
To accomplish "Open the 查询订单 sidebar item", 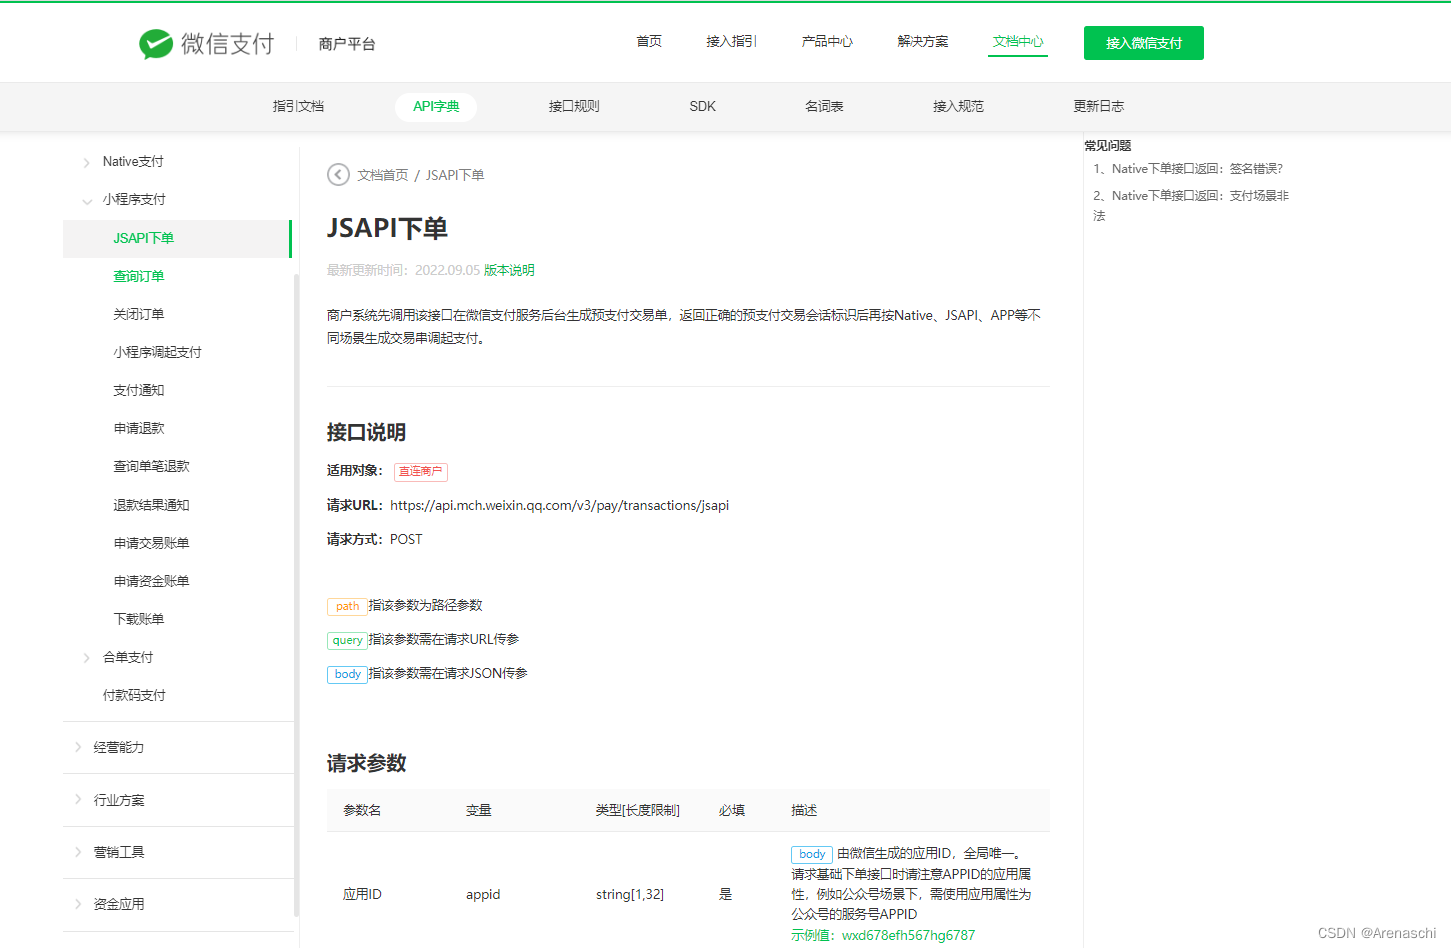I will [x=141, y=276].
